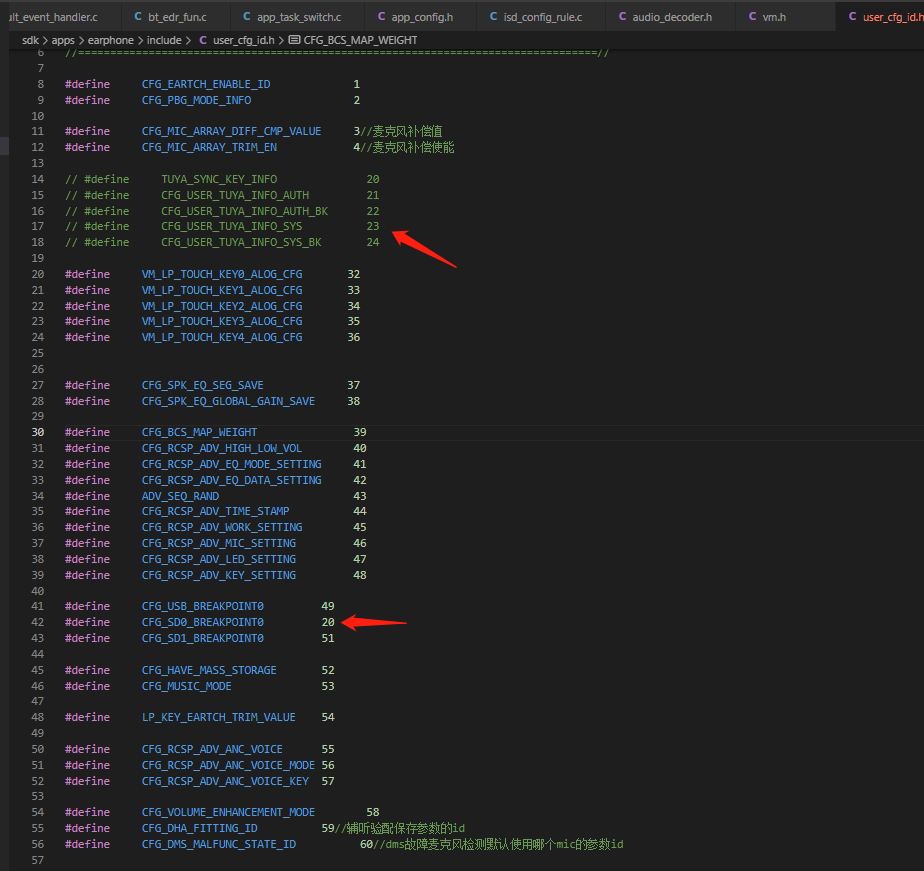Click the ADV_SEQ_RAND macro name

pos(180,496)
